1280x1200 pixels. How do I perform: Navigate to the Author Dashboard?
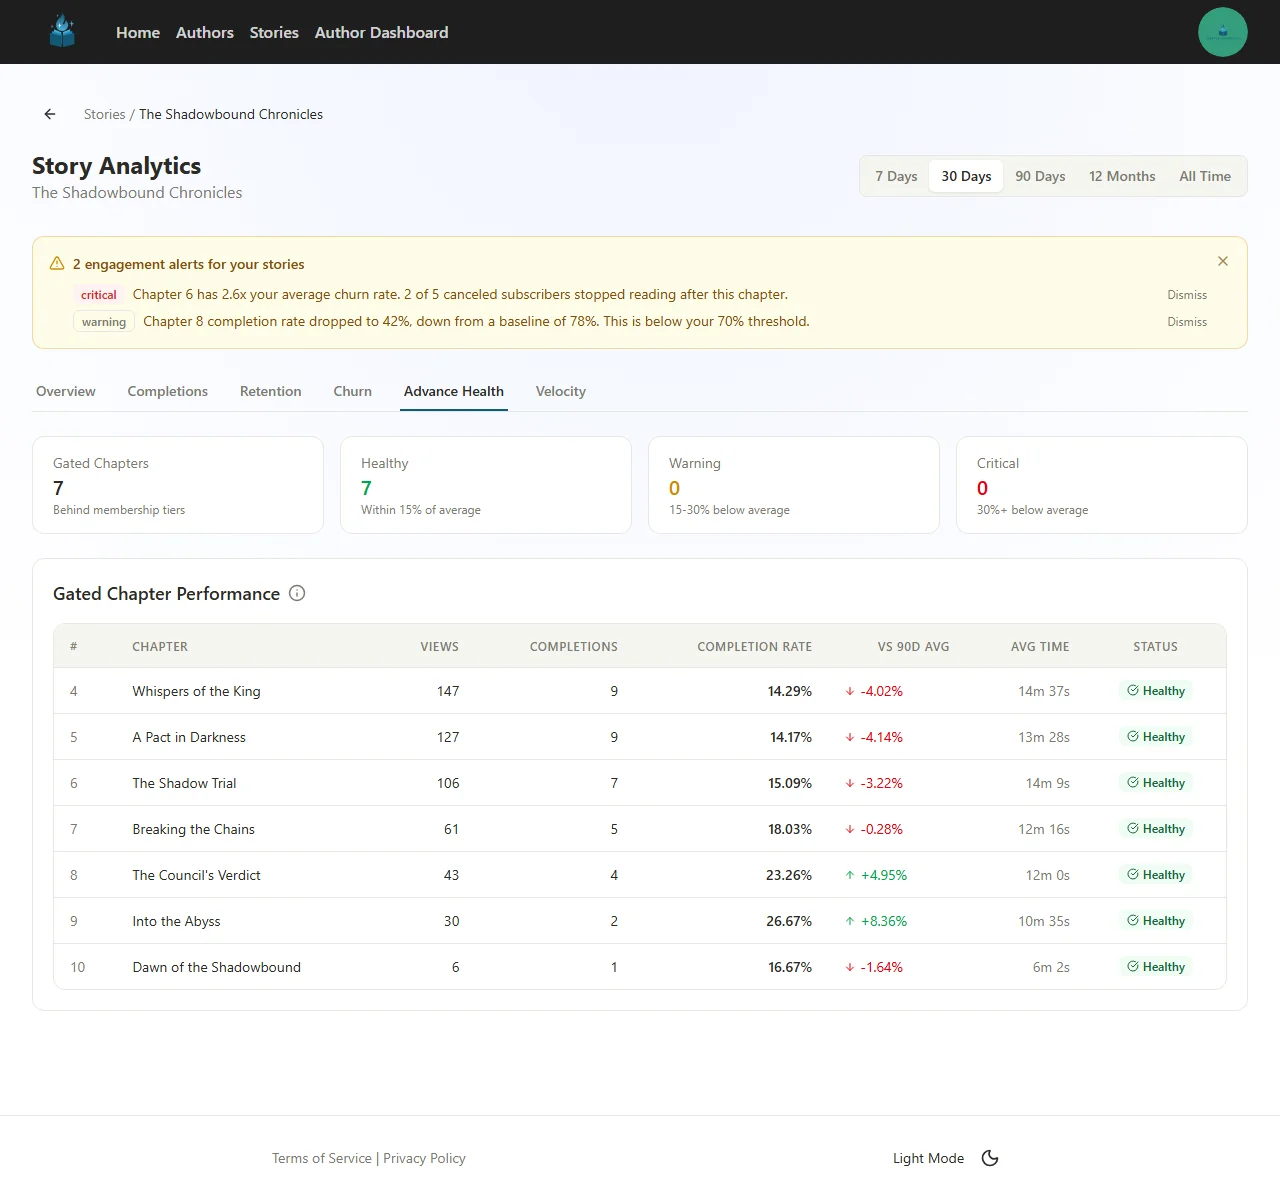tap(381, 32)
